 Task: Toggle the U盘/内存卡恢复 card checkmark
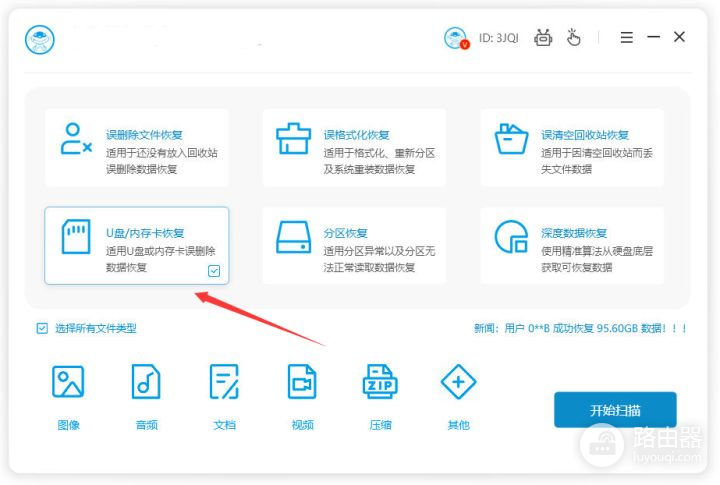(x=214, y=271)
